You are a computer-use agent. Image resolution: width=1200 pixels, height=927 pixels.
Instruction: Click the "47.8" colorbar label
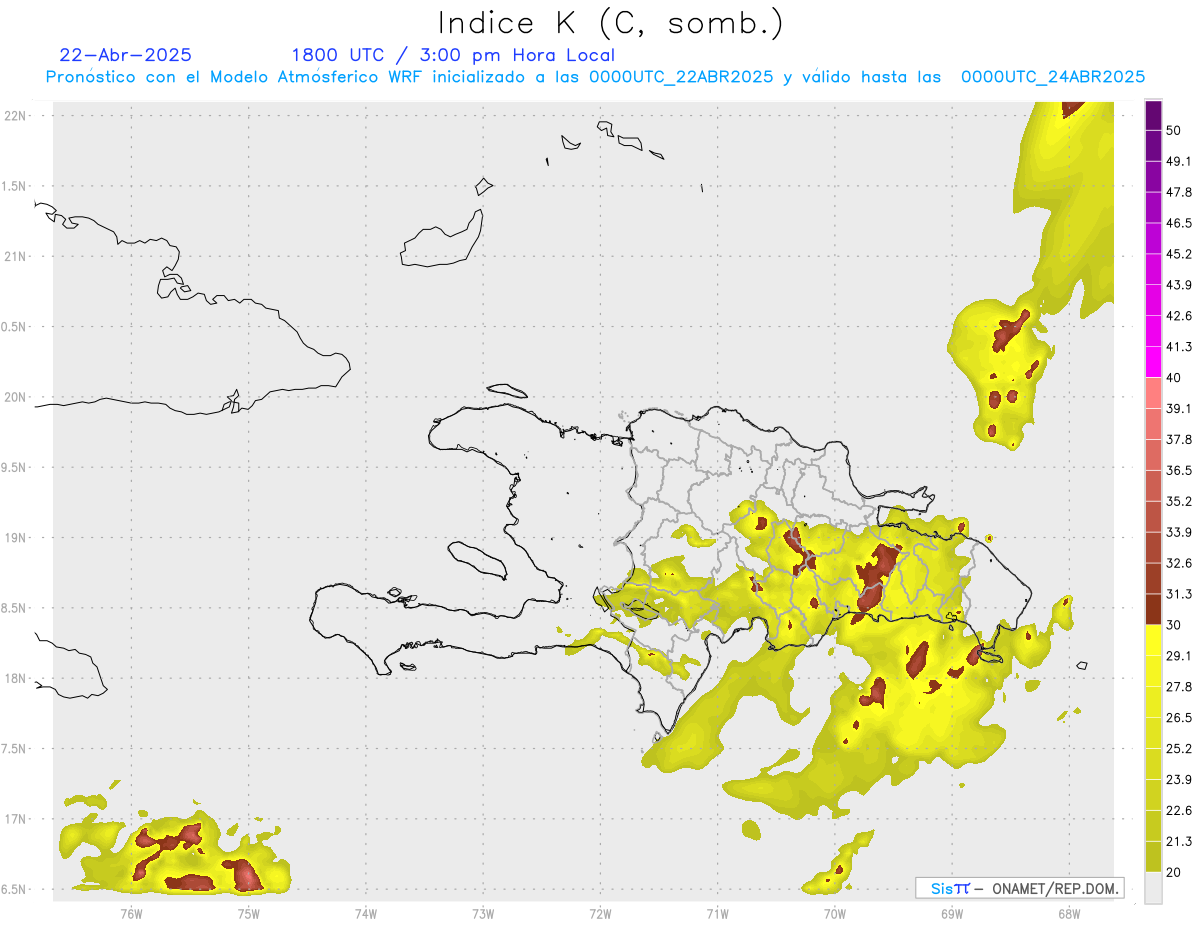(x=1179, y=192)
